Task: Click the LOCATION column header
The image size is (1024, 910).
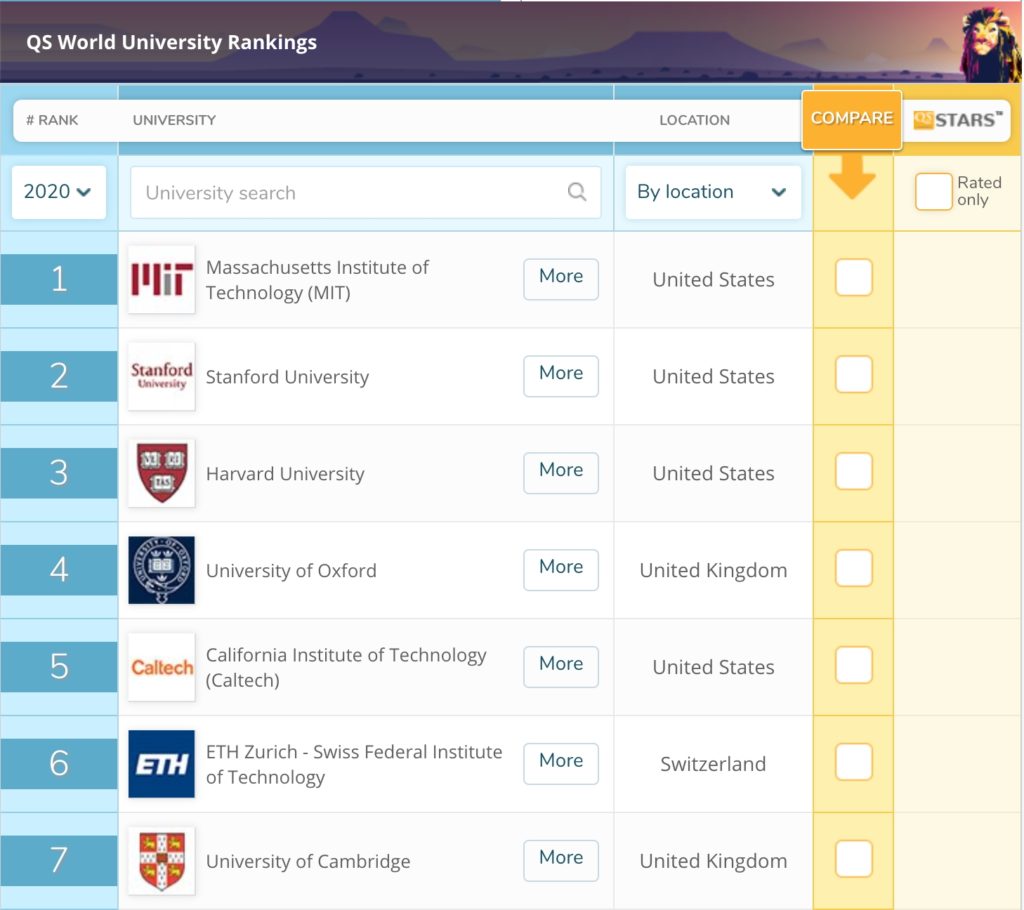Action: point(694,120)
